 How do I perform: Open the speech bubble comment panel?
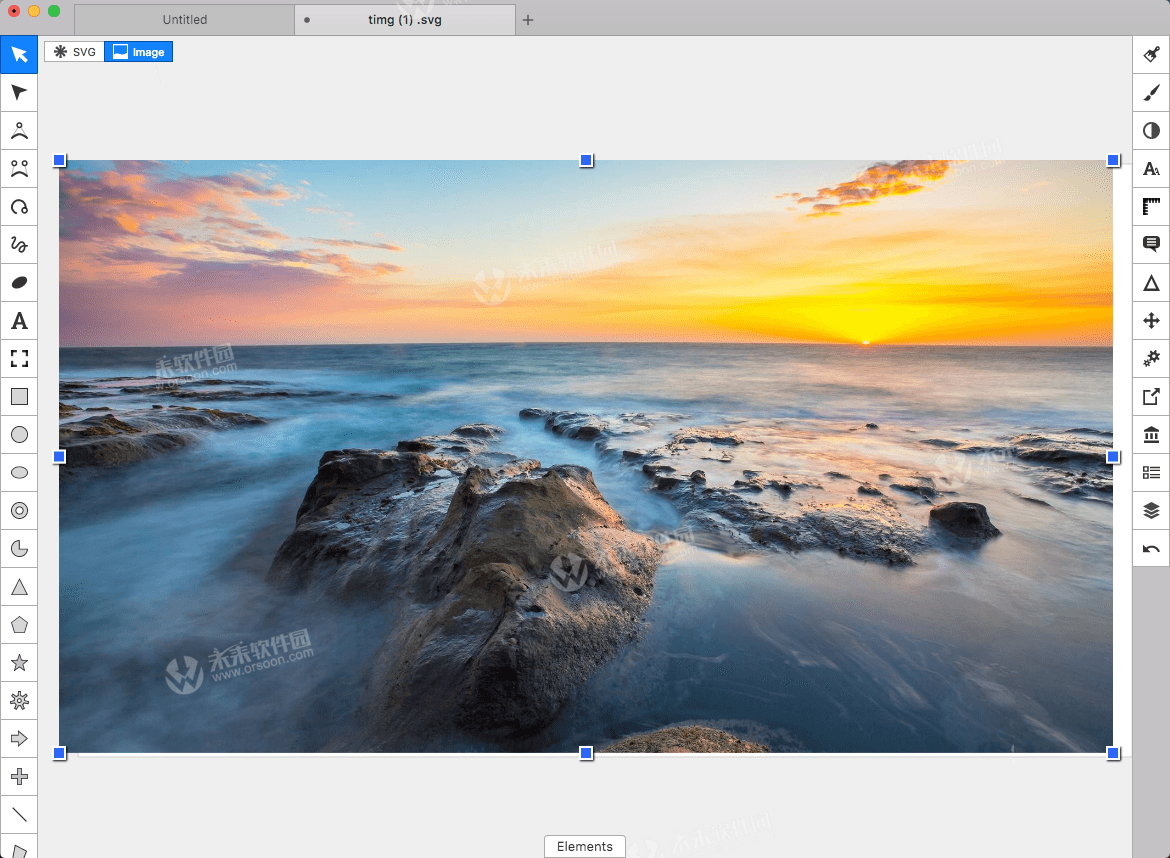pos(1151,245)
